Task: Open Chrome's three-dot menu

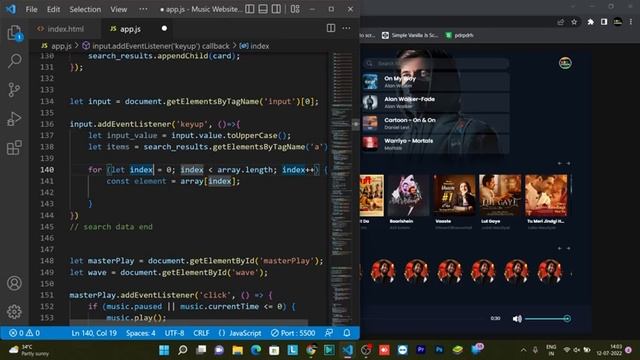Action: (631, 22)
